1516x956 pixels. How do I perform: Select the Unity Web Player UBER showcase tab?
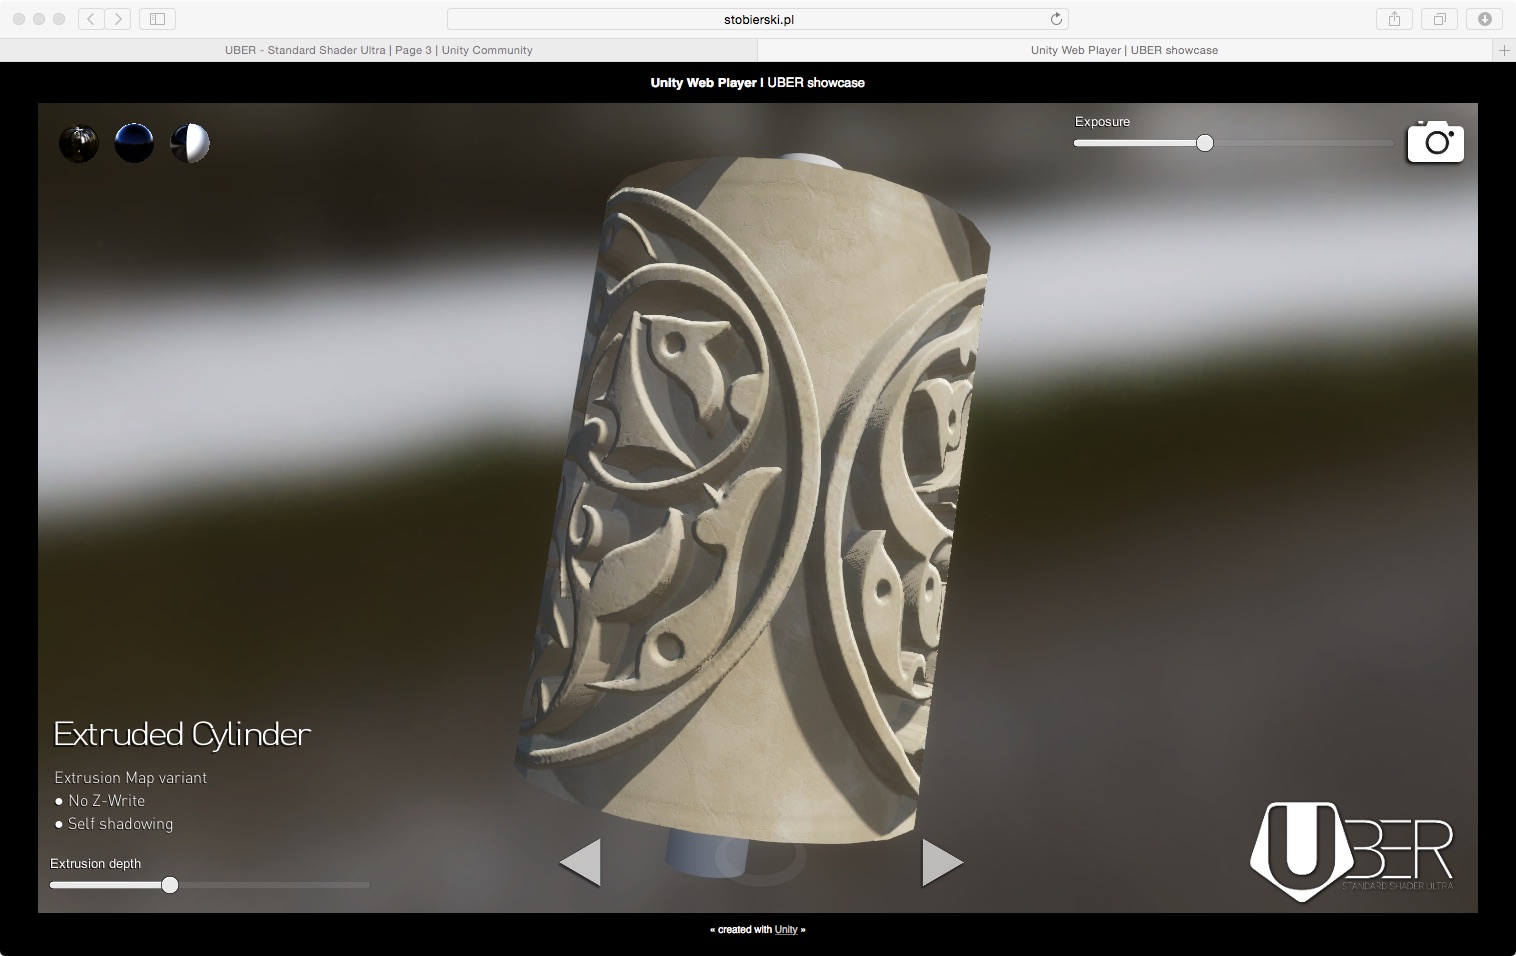click(1124, 50)
